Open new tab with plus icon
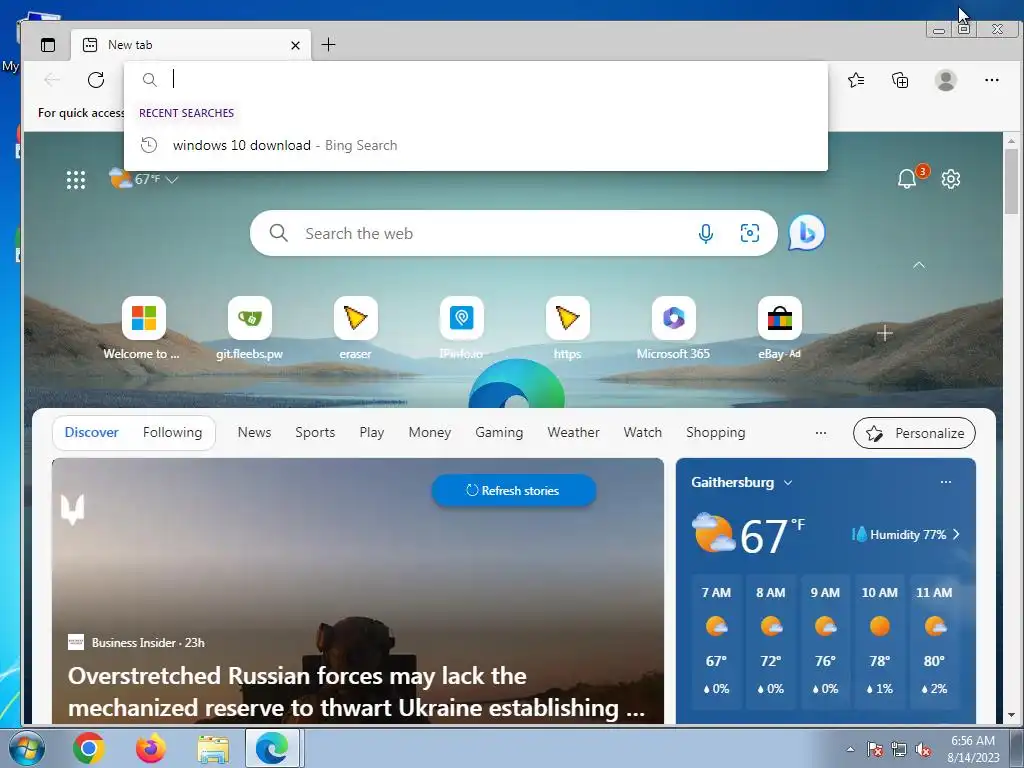Screen dimensions: 1024x768 pos(328,44)
